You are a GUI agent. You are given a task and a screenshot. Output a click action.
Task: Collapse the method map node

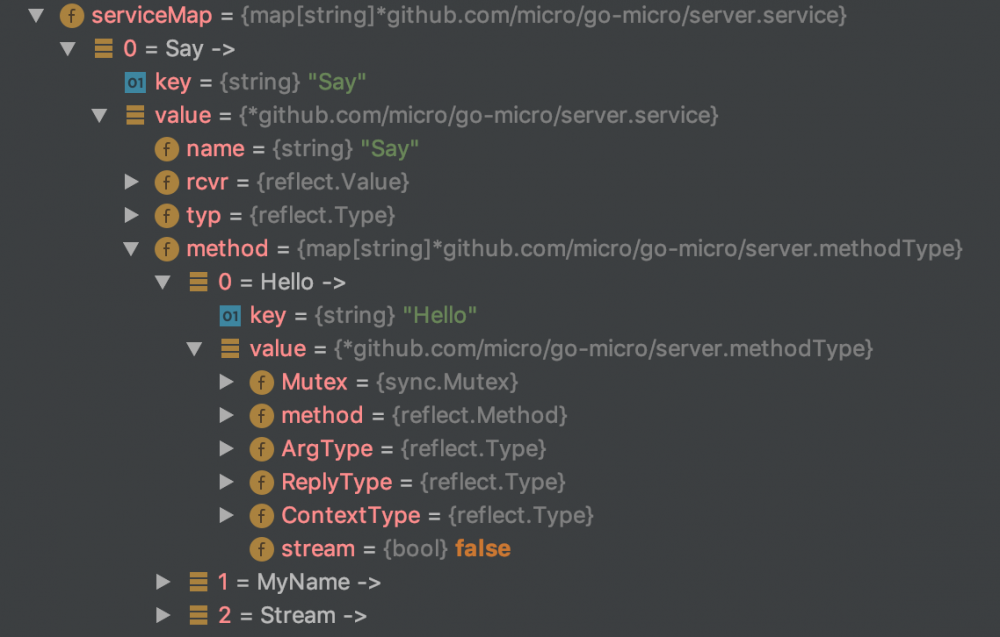coord(131,249)
